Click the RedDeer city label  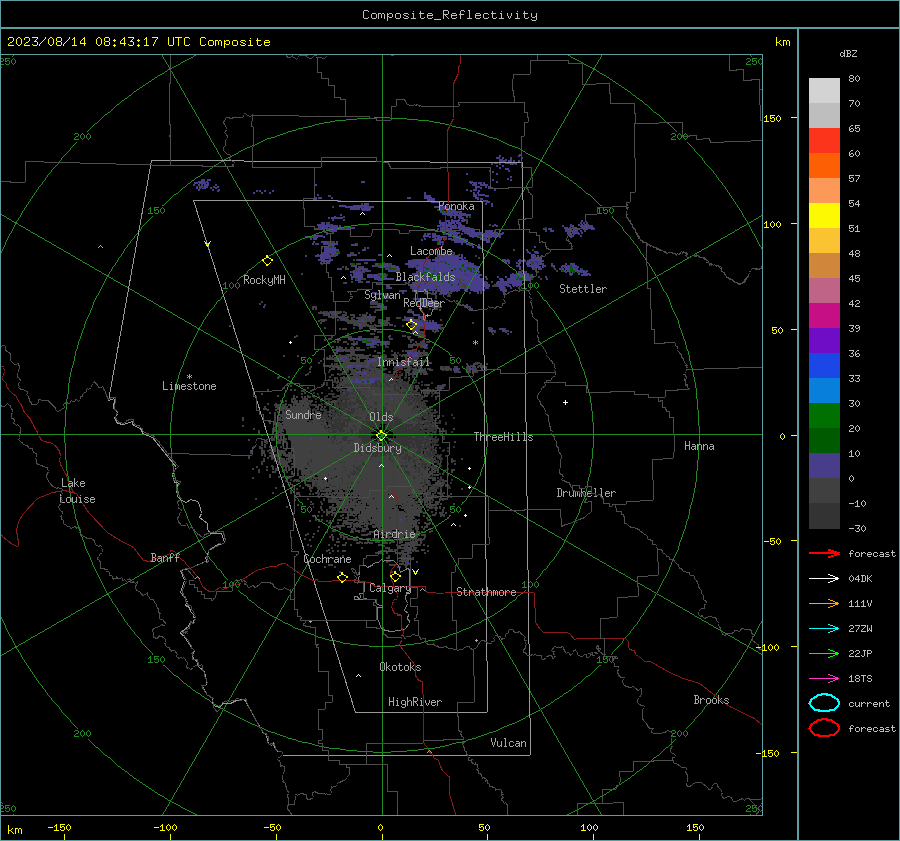(424, 303)
